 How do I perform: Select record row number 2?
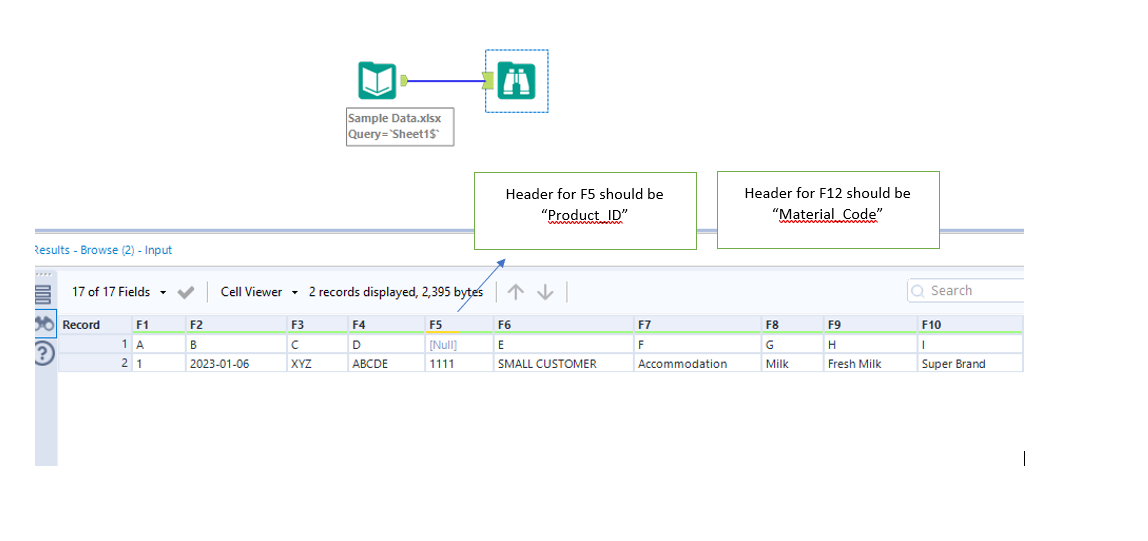point(95,363)
